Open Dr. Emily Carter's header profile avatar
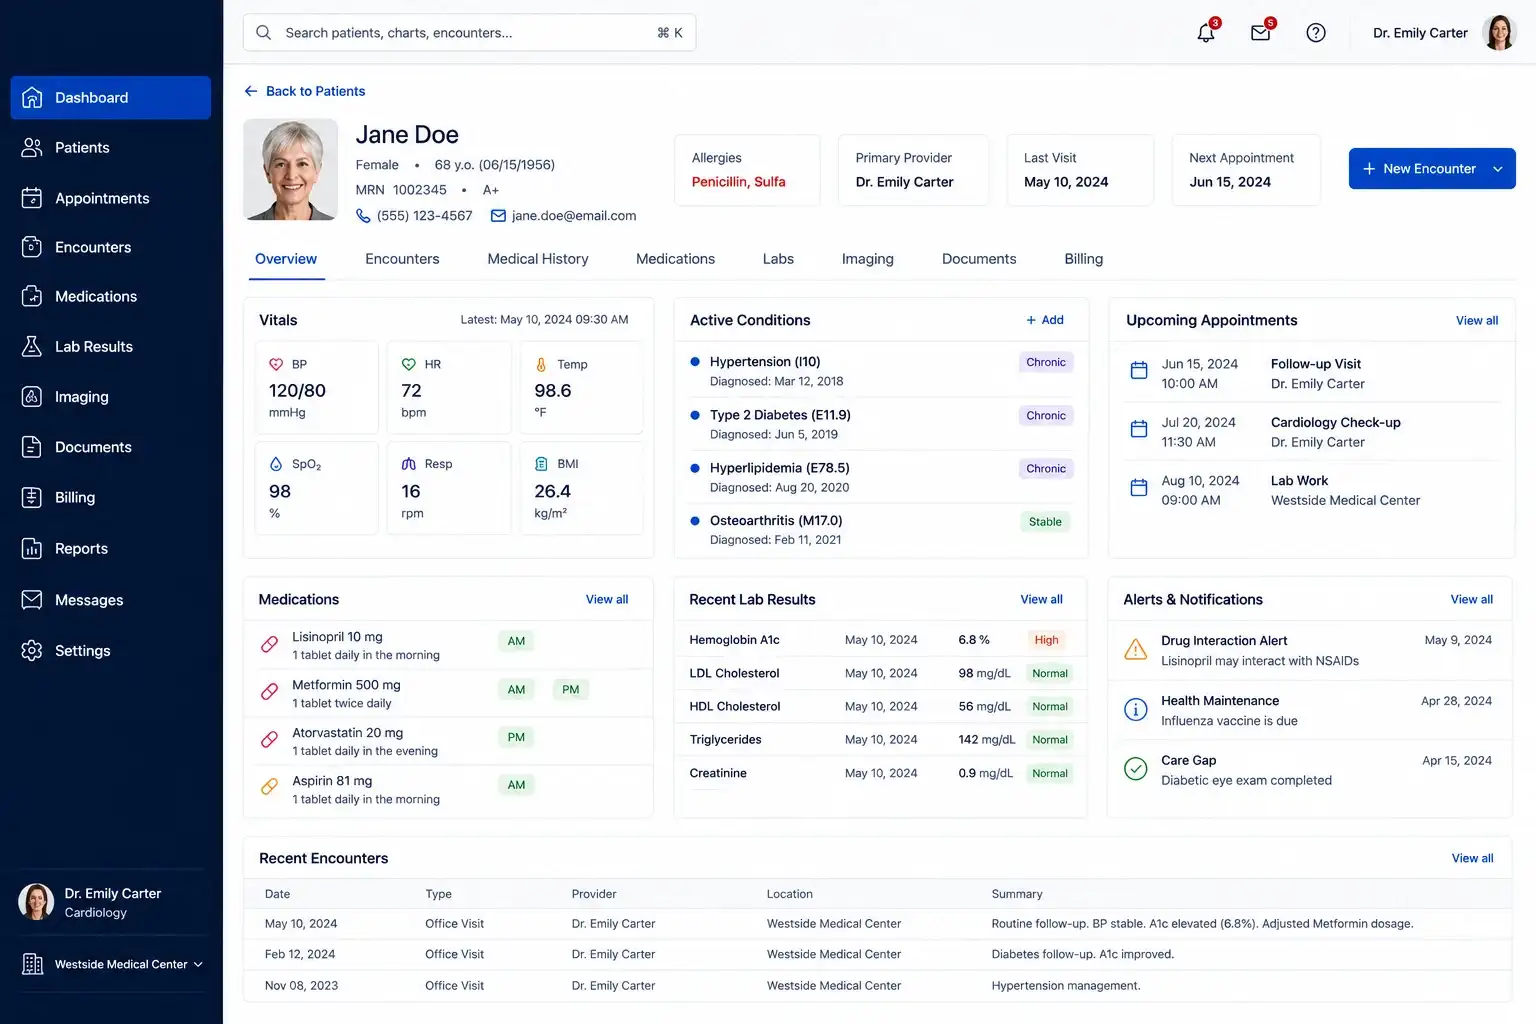The width and height of the screenshot is (1536, 1024). click(1499, 33)
